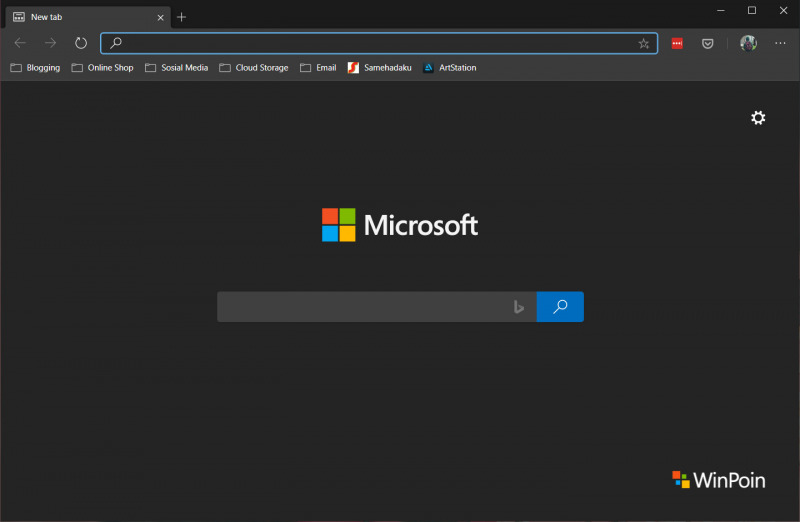The image size is (800, 522).
Task: Add page to favorites star icon
Action: click(x=644, y=44)
